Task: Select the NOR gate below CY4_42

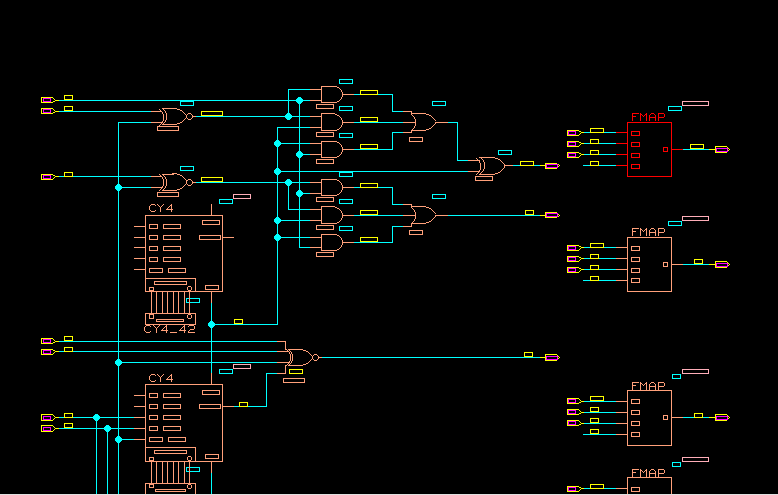Action: 300,357
